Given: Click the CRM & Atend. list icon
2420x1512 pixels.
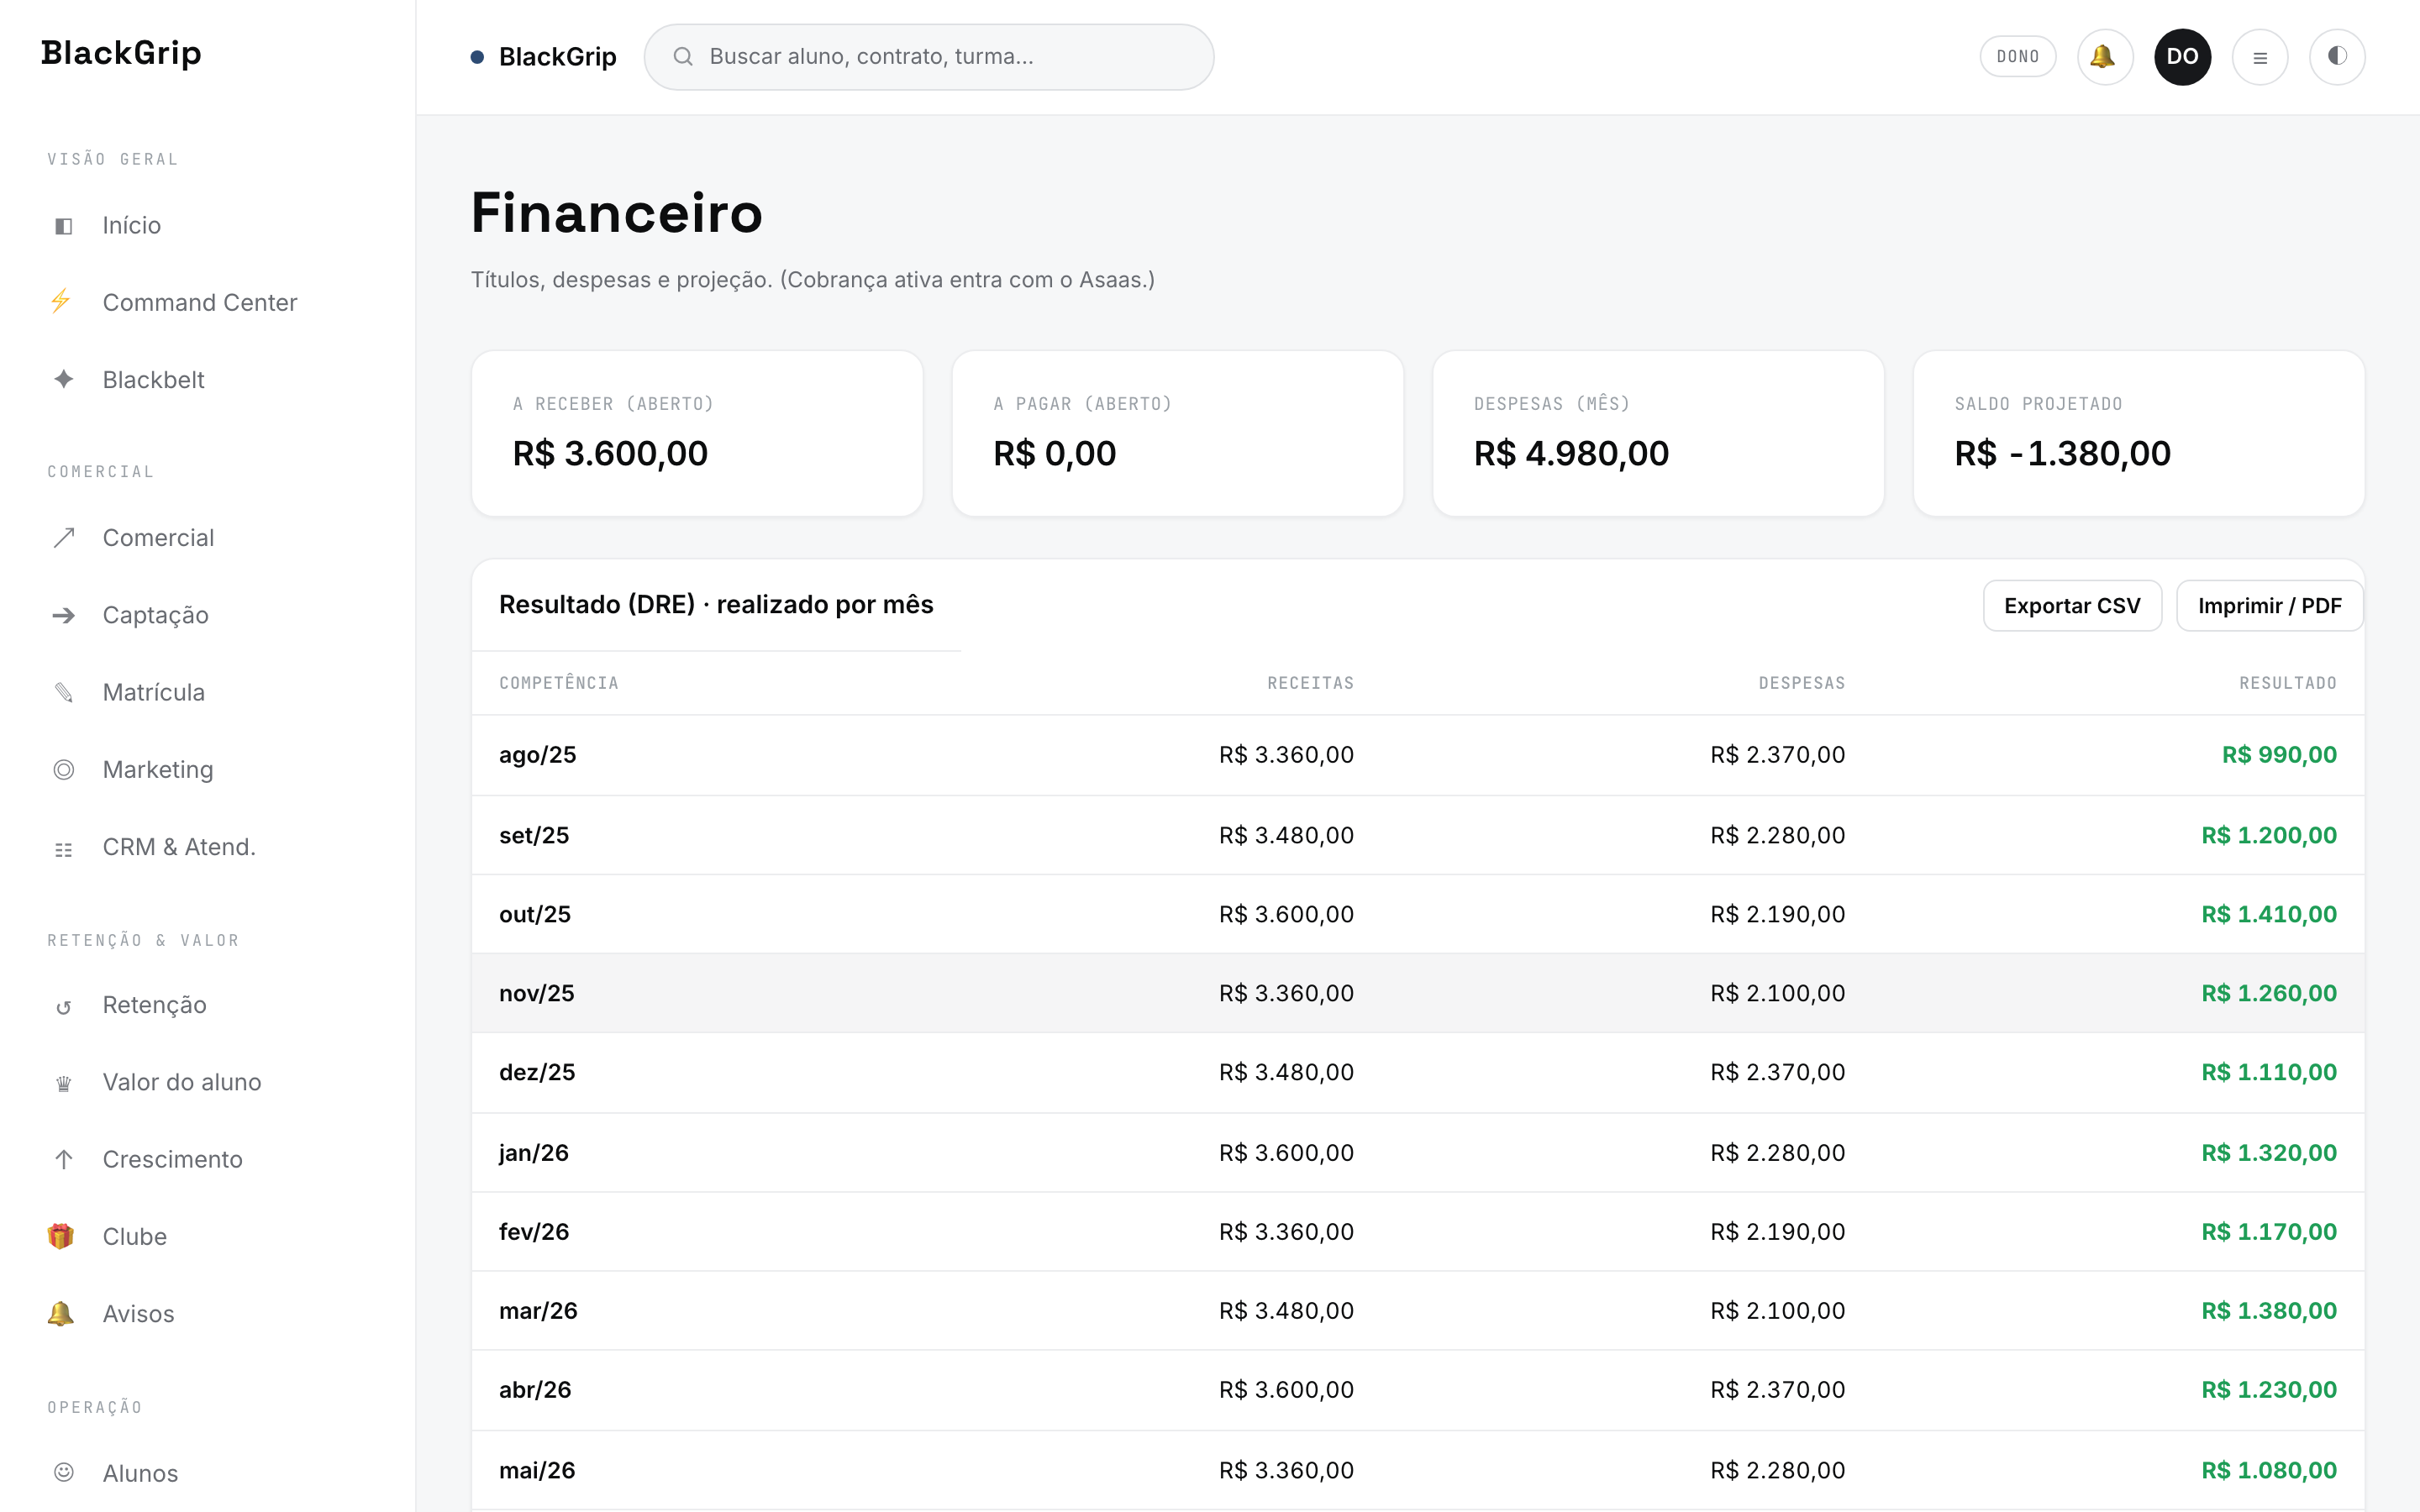Looking at the screenshot, I should [63, 849].
